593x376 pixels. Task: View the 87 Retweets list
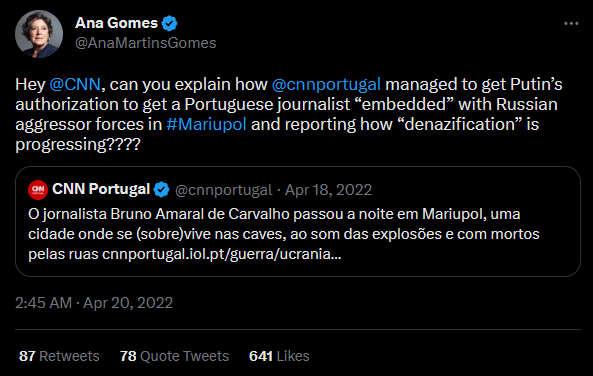(59, 356)
